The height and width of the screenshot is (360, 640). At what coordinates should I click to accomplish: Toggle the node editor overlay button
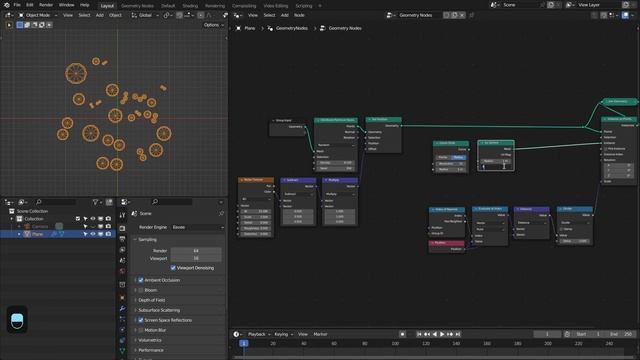[625, 15]
